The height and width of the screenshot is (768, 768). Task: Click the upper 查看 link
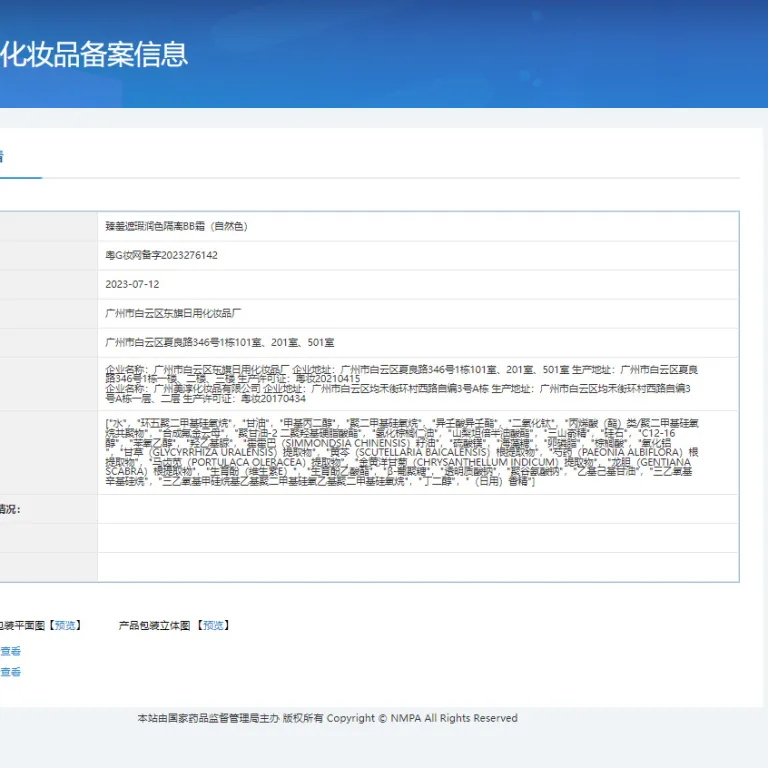point(10,651)
